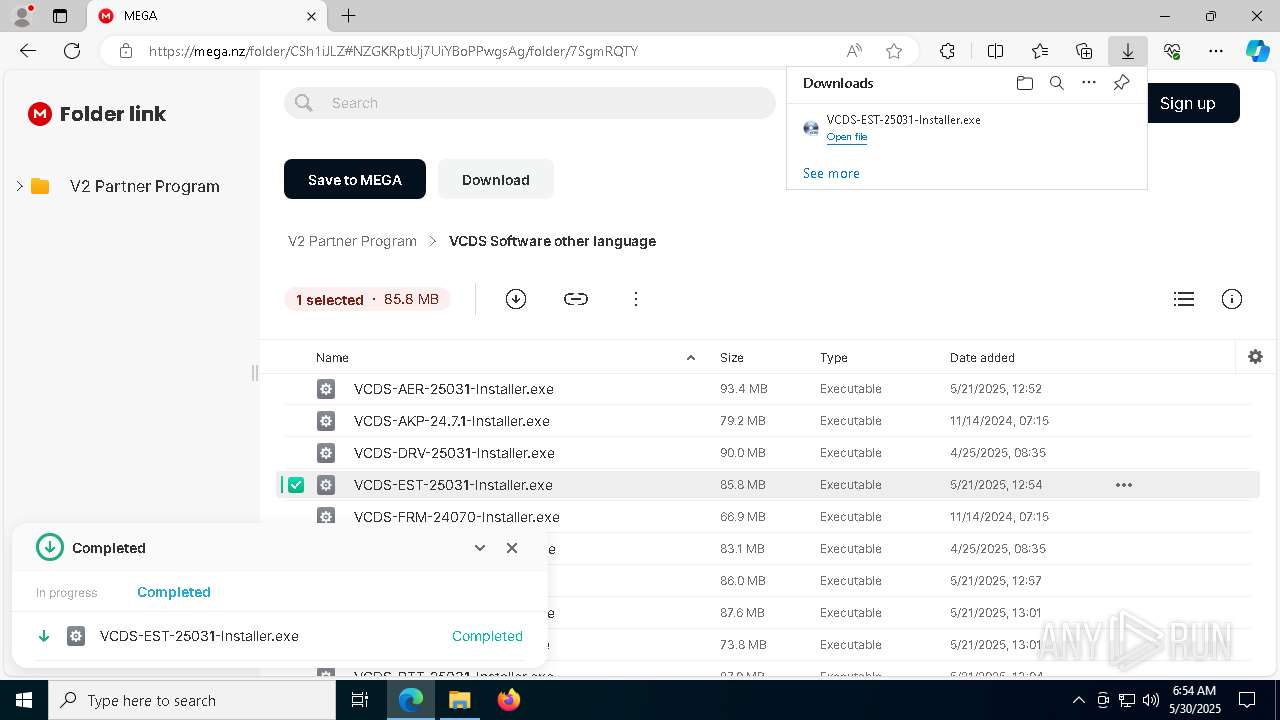
Task: Open browser Collections panel
Action: (1084, 51)
